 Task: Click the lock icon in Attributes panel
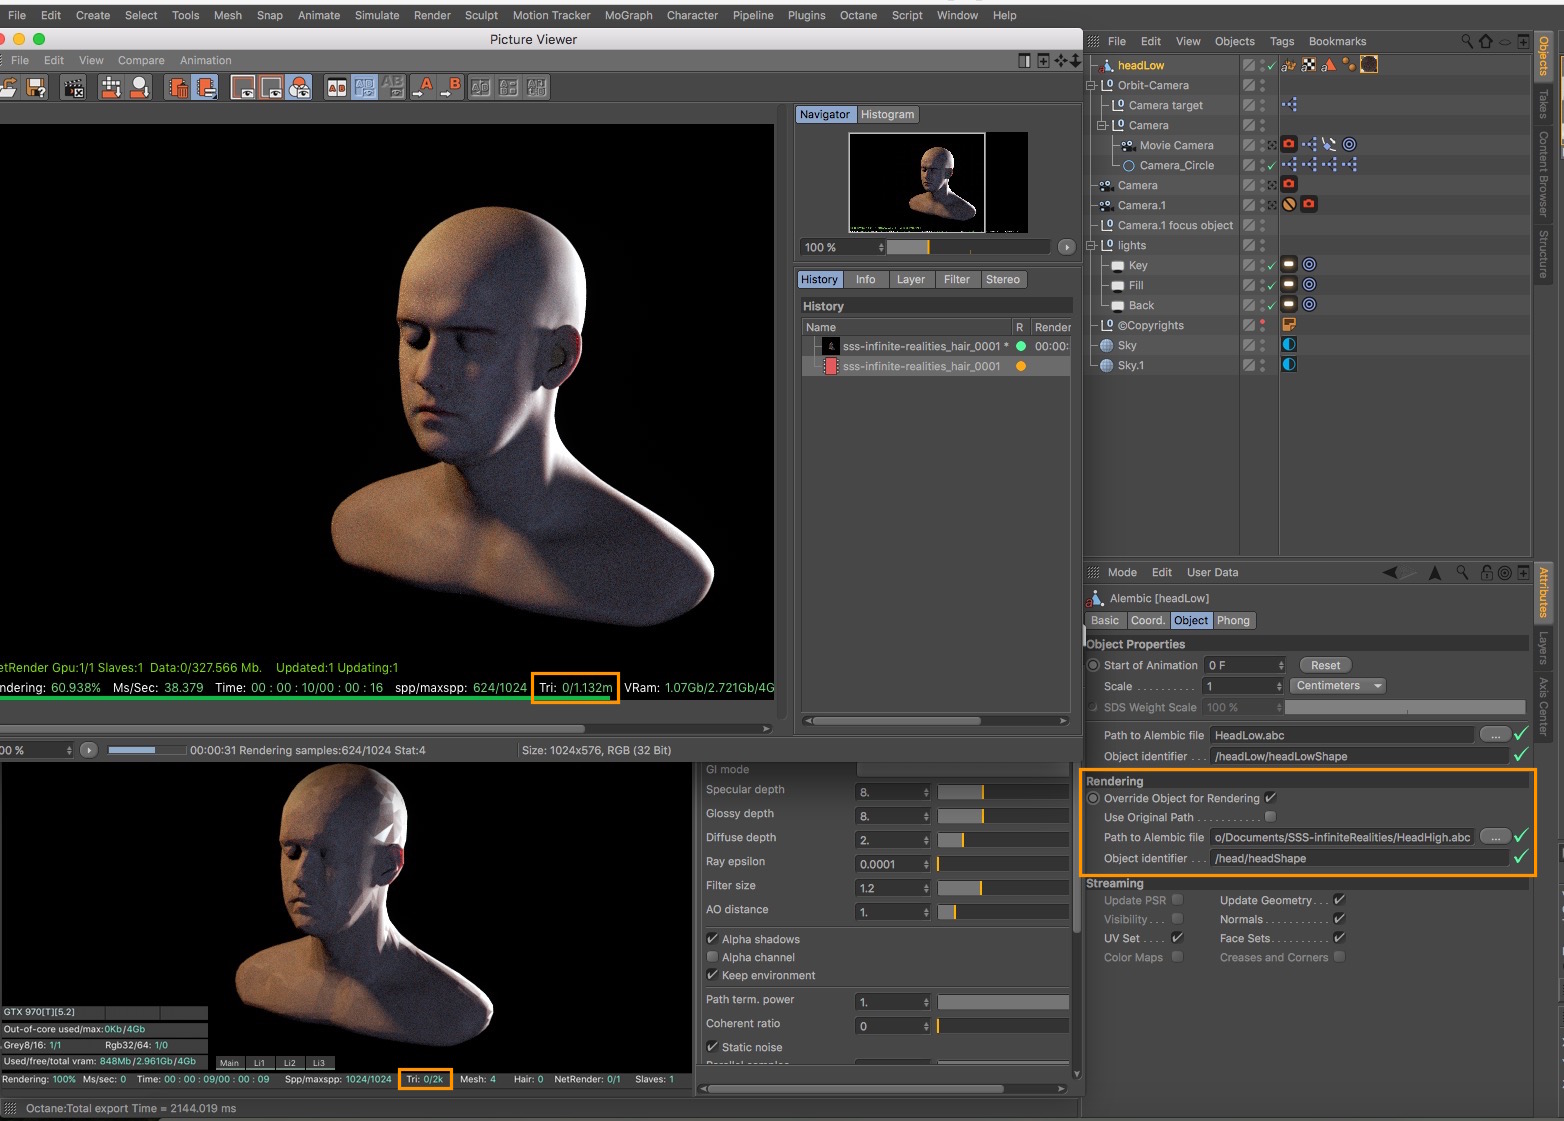(x=1487, y=573)
